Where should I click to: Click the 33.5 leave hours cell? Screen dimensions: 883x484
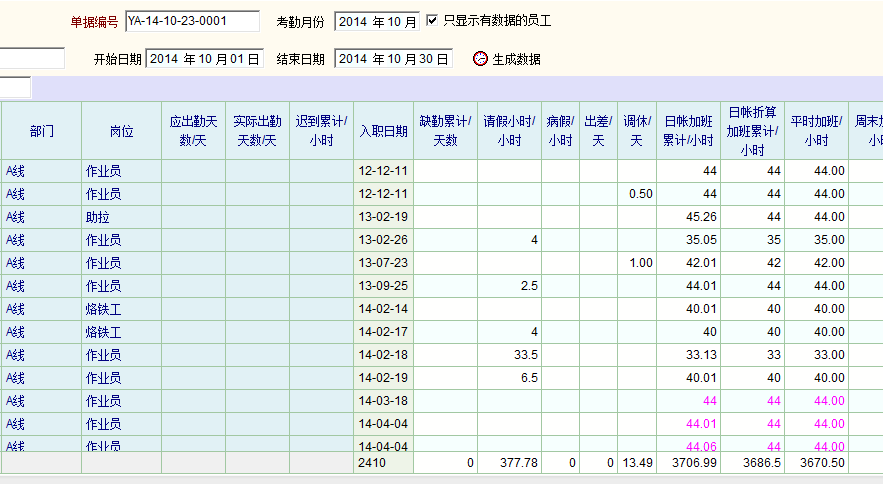point(509,355)
